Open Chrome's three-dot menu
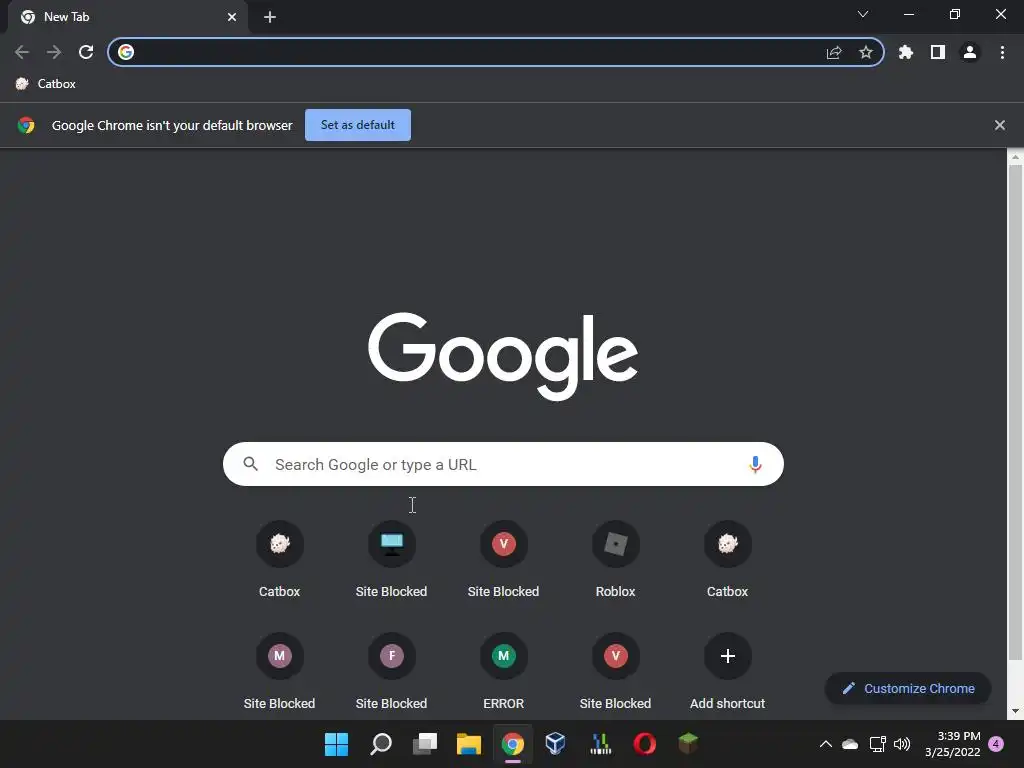 point(1002,52)
